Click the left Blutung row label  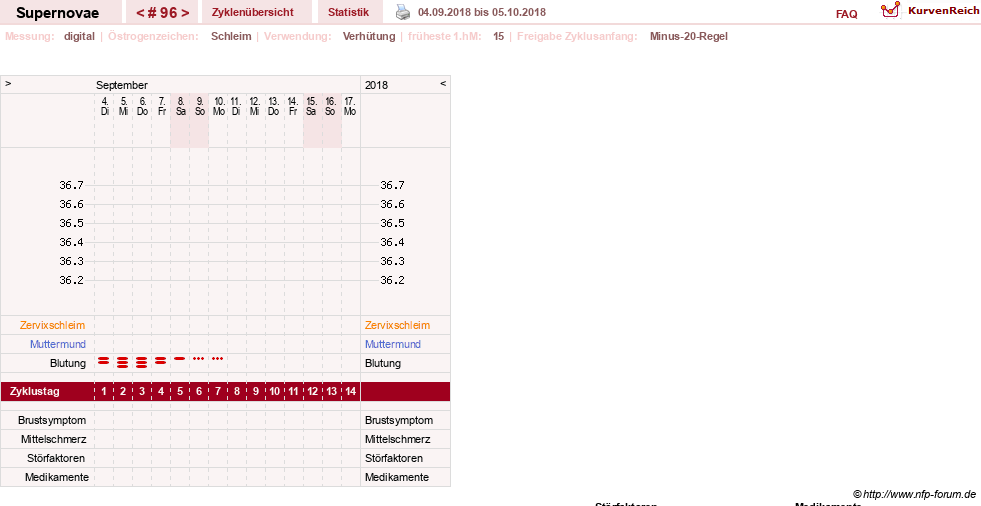pos(68,363)
